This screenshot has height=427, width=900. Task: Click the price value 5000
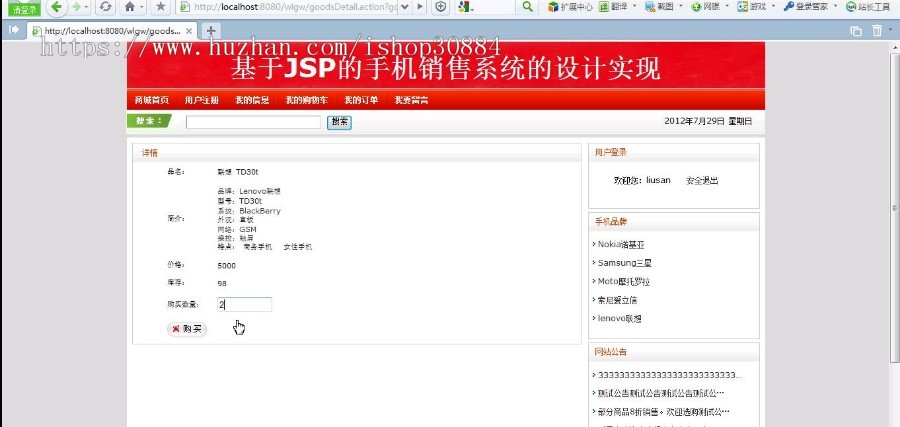pos(227,266)
